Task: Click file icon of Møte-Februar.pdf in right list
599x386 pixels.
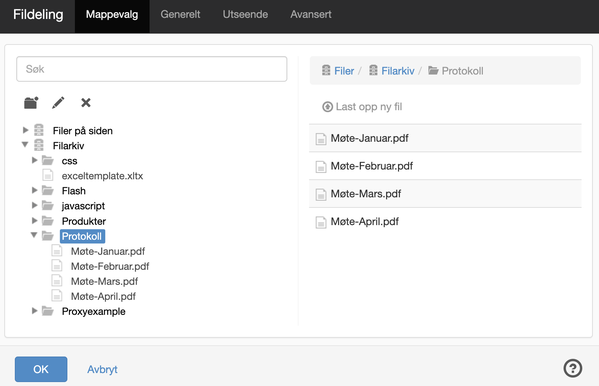Action: coord(321,166)
